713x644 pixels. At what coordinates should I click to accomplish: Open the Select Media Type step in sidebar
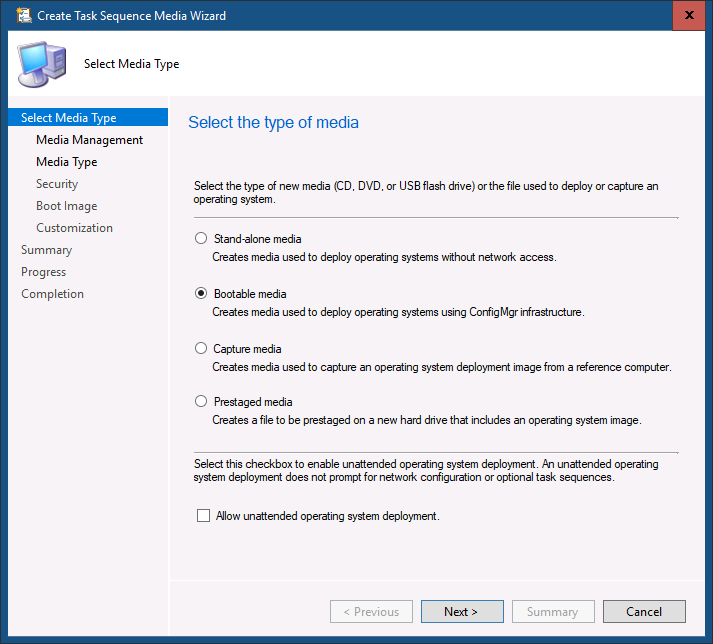point(88,117)
